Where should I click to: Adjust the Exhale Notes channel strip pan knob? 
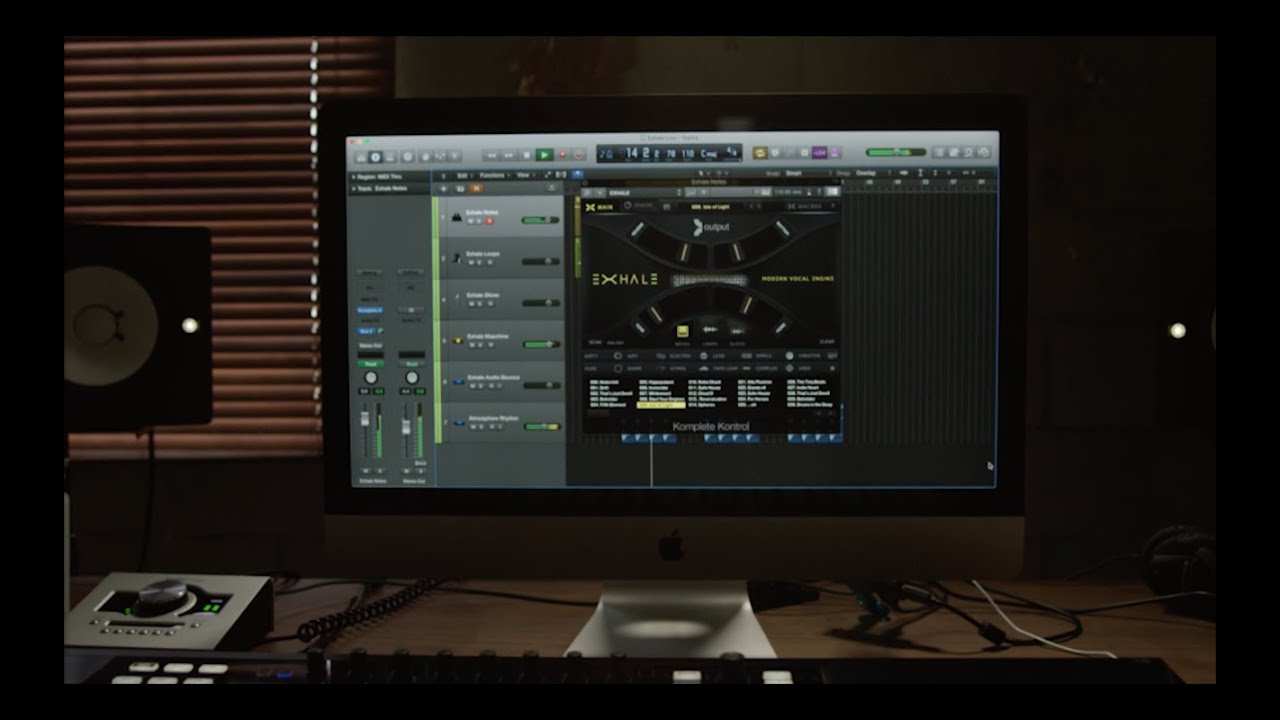coord(371,378)
